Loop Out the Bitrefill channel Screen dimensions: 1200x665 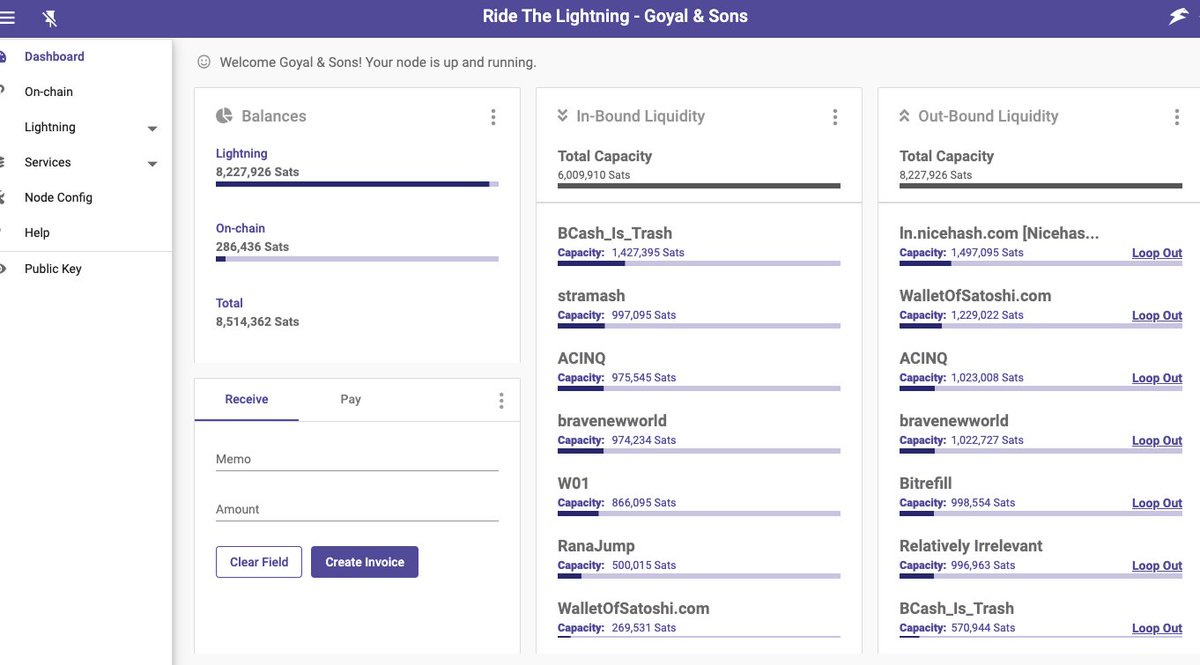[x=1157, y=503]
